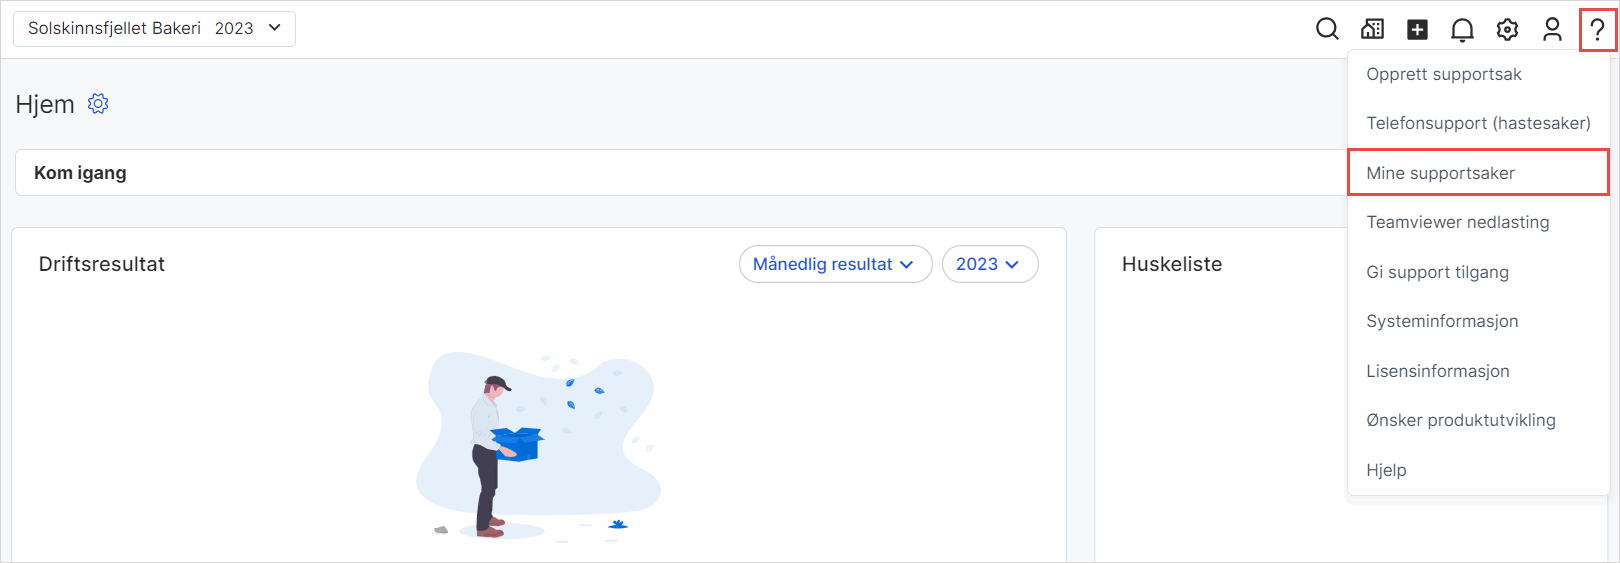Click the plus quick-create icon
The height and width of the screenshot is (563, 1620).
(1417, 30)
